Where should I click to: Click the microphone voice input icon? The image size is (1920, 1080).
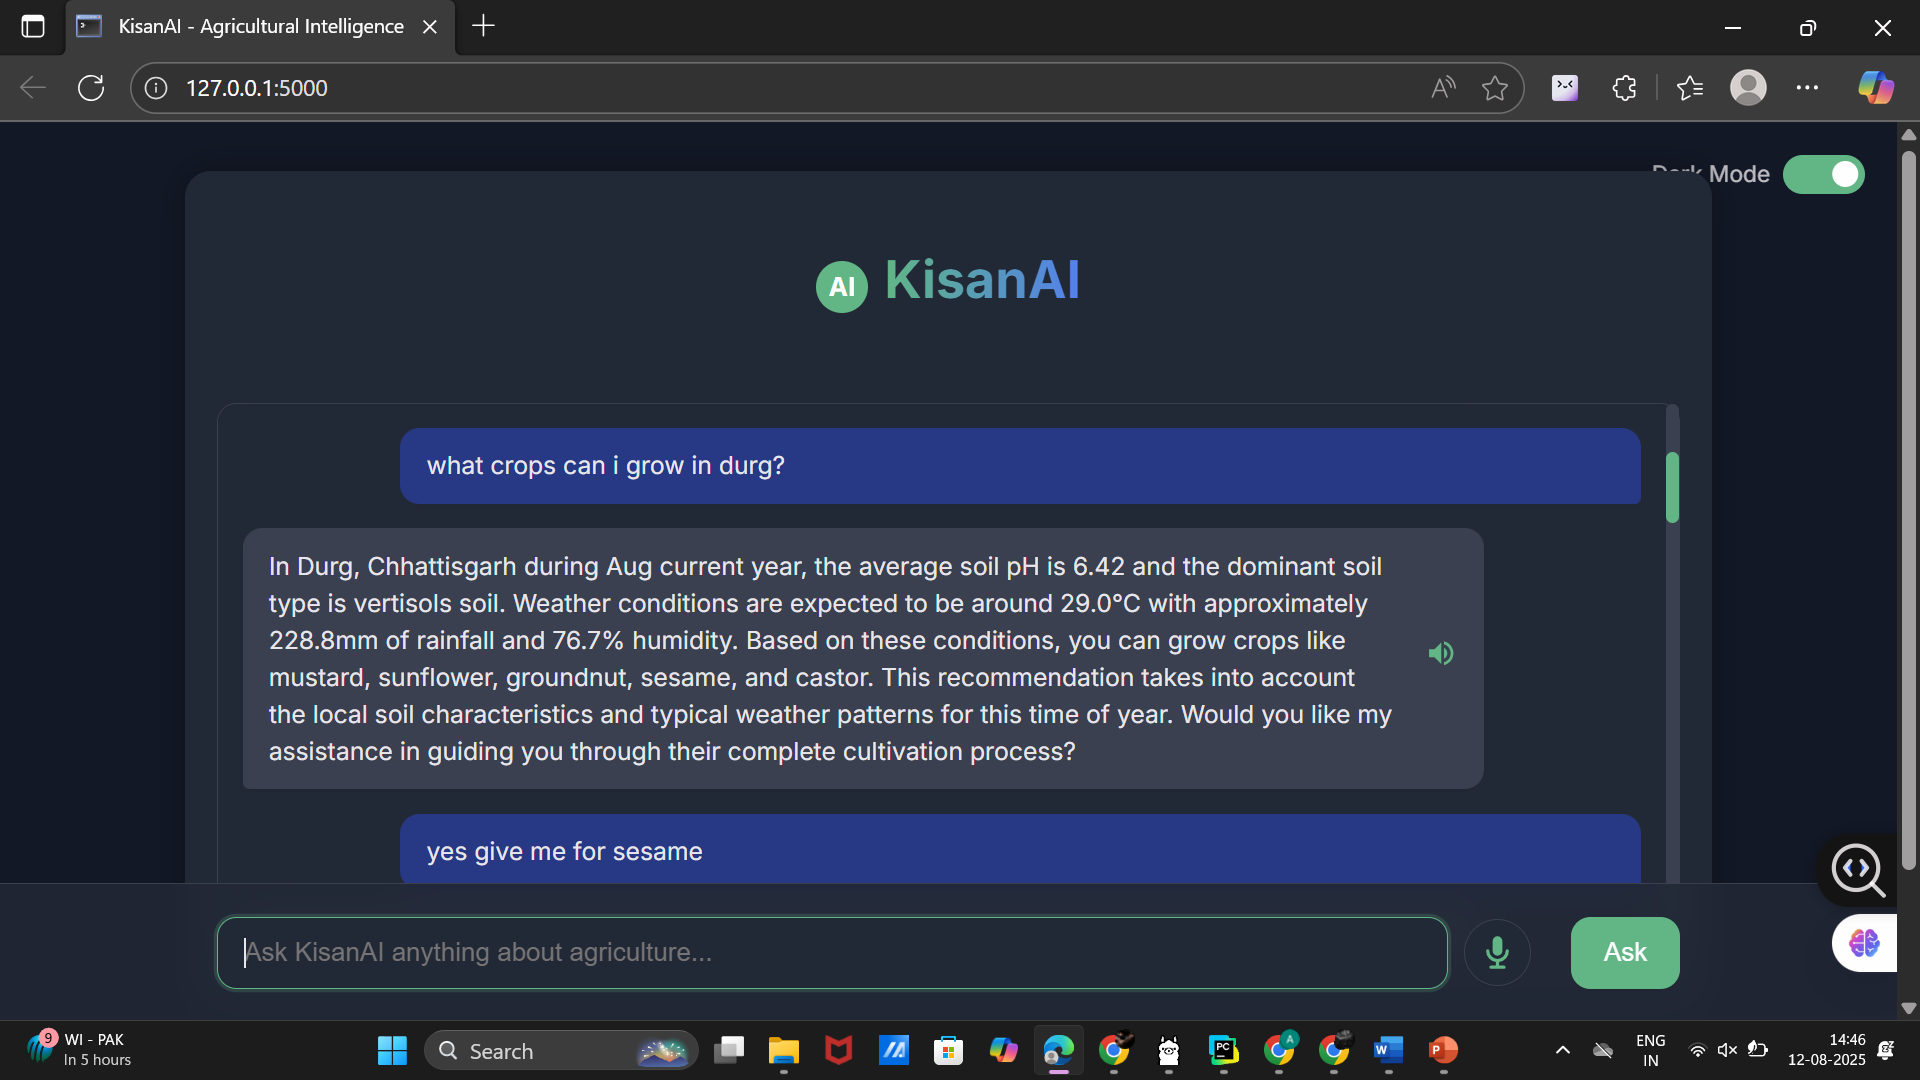coord(1497,952)
